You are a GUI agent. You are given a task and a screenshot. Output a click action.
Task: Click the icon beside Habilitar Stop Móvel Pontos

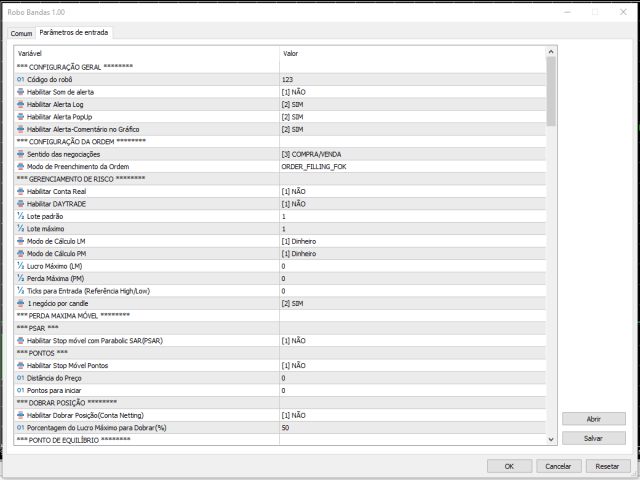point(20,365)
